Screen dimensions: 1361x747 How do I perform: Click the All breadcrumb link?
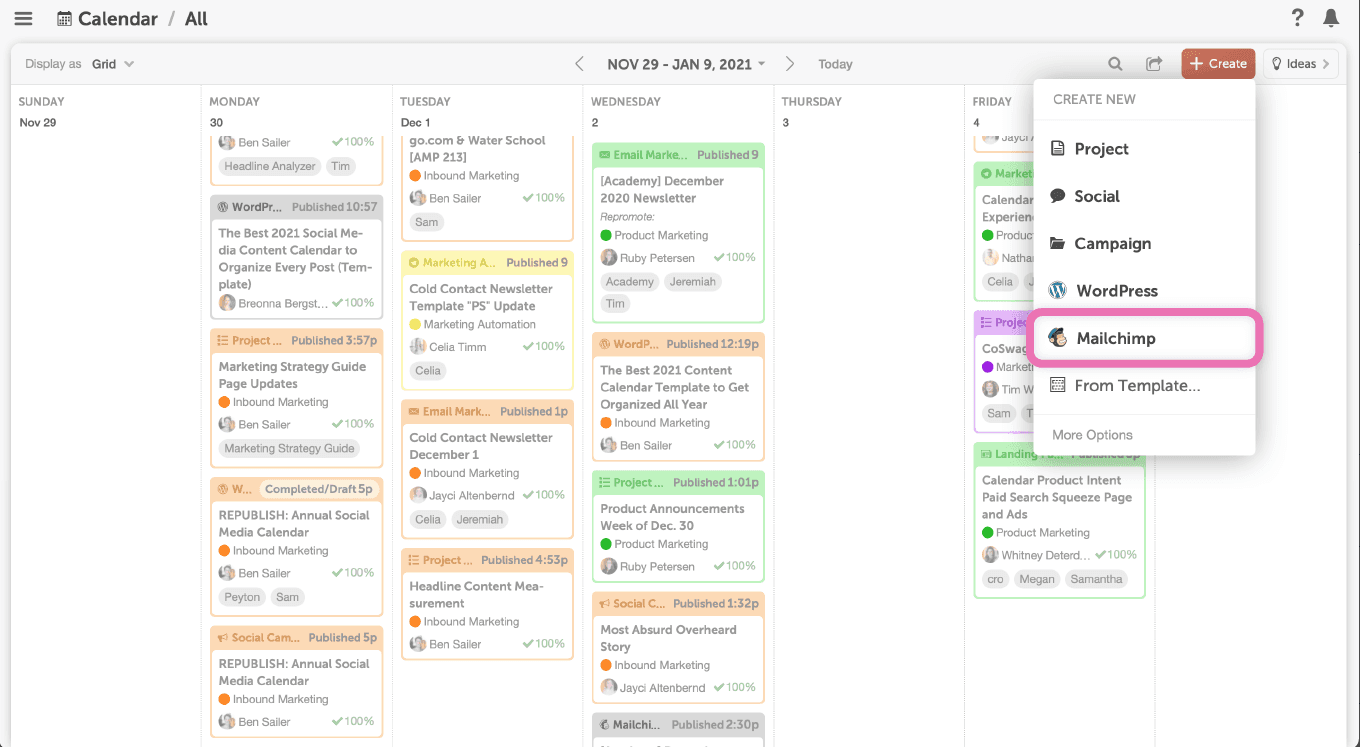pyautogui.click(x=196, y=19)
